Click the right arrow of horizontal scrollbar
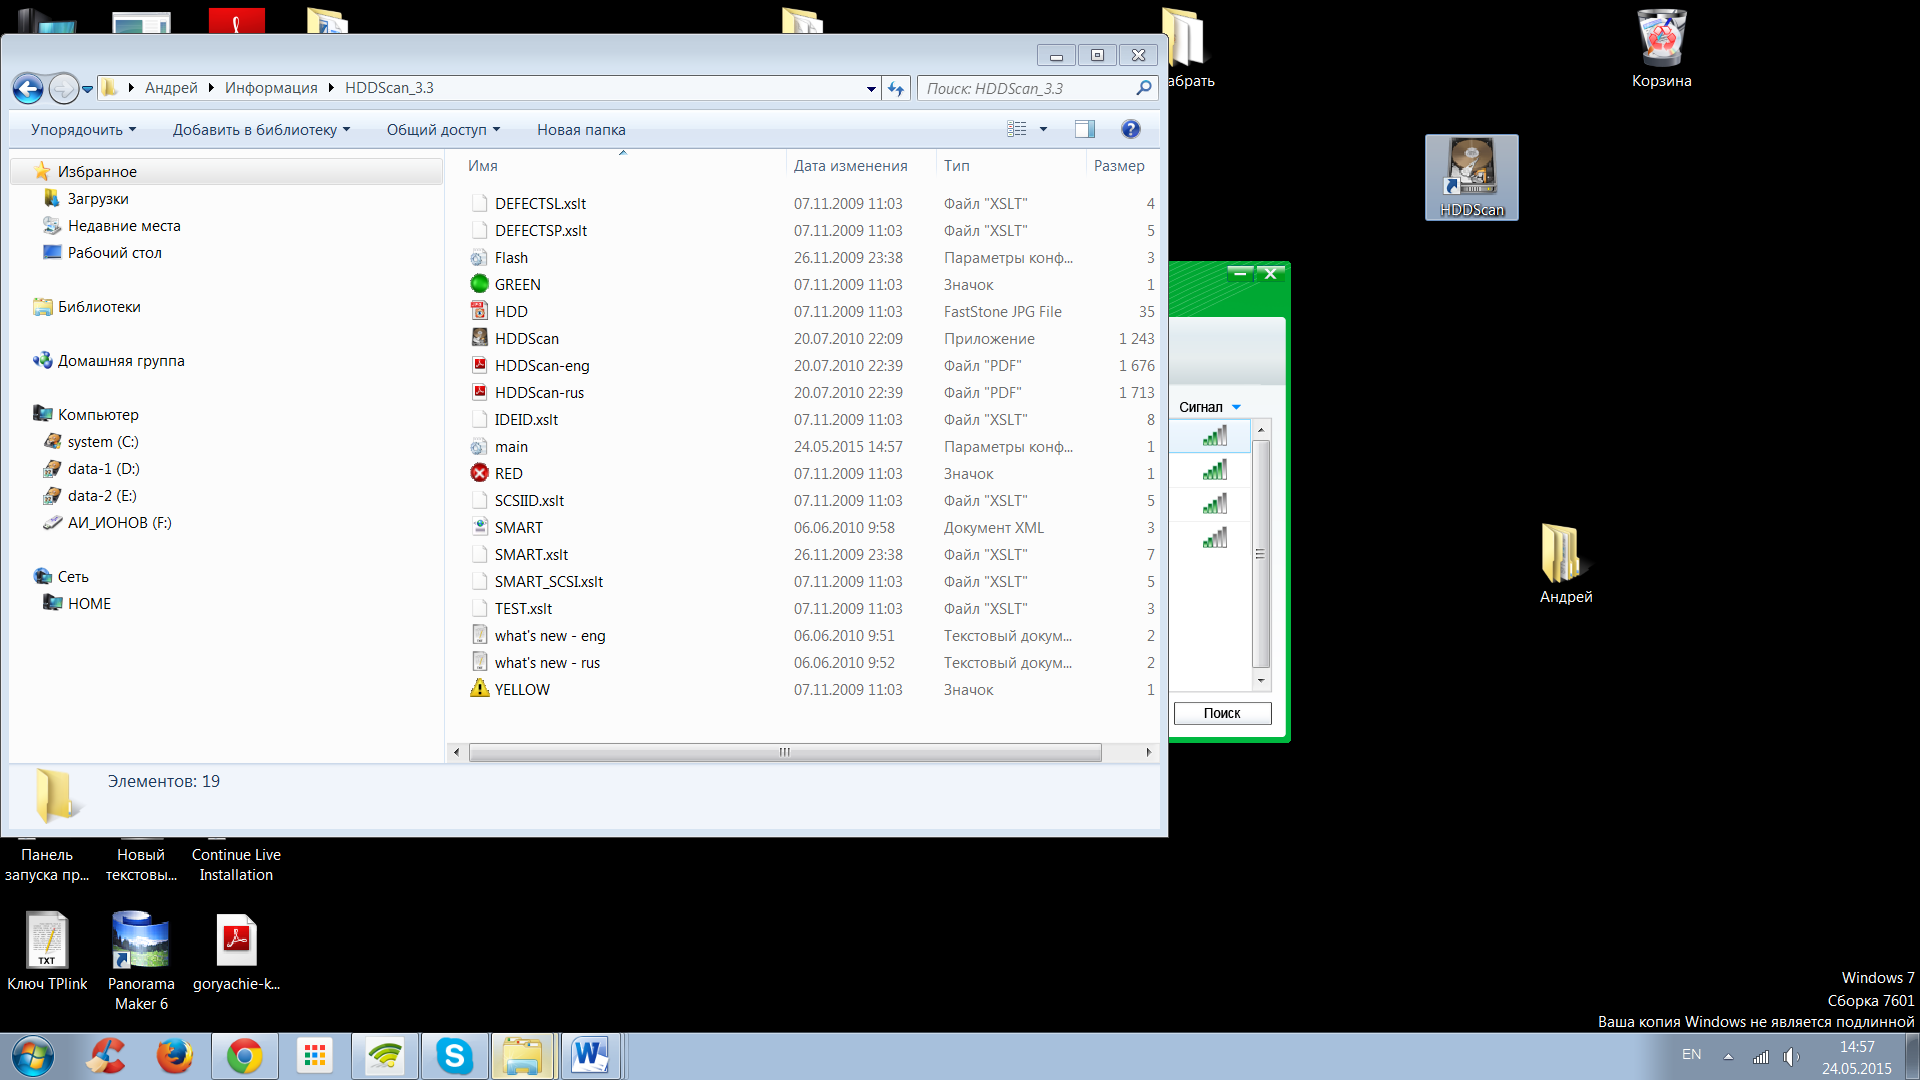1920x1080 pixels. pos(1149,752)
